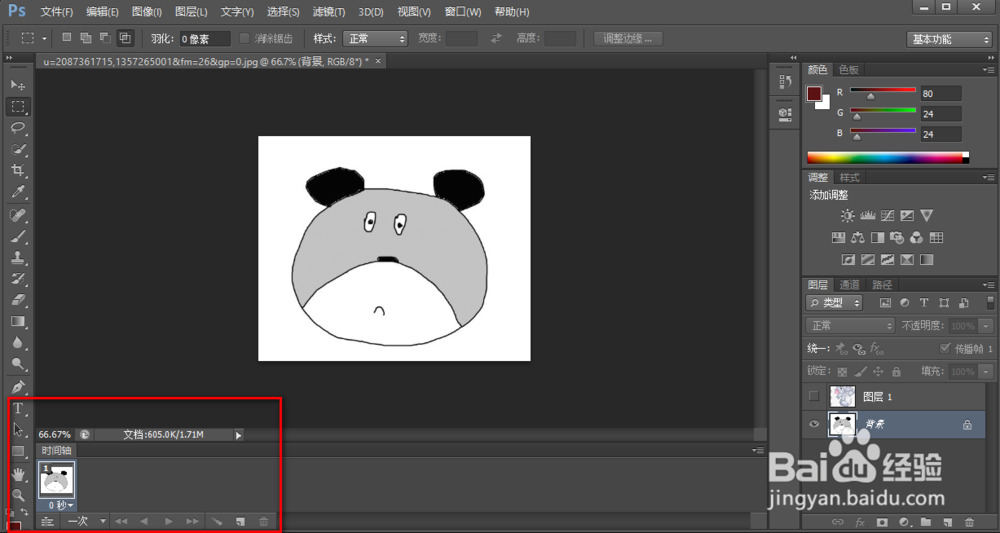This screenshot has width=1000, height=533.
Task: Select the Rectangular Marquee tool in toolbox
Action: [x=18, y=106]
